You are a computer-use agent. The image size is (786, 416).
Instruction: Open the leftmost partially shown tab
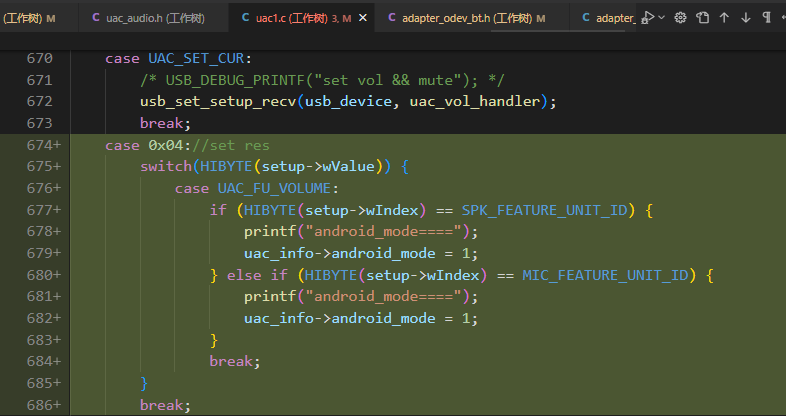click(x=38, y=18)
